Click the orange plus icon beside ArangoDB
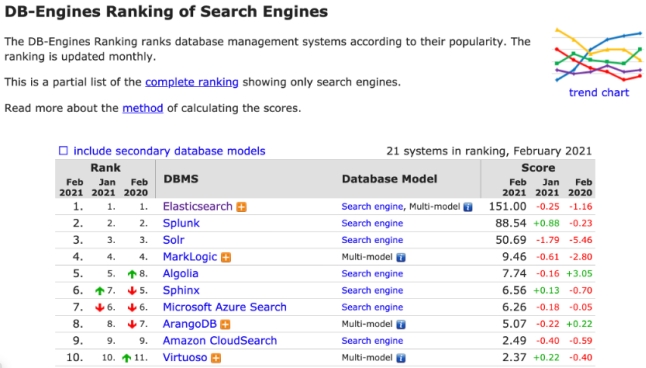Viewport: 646px width, 368px height. tap(225, 324)
